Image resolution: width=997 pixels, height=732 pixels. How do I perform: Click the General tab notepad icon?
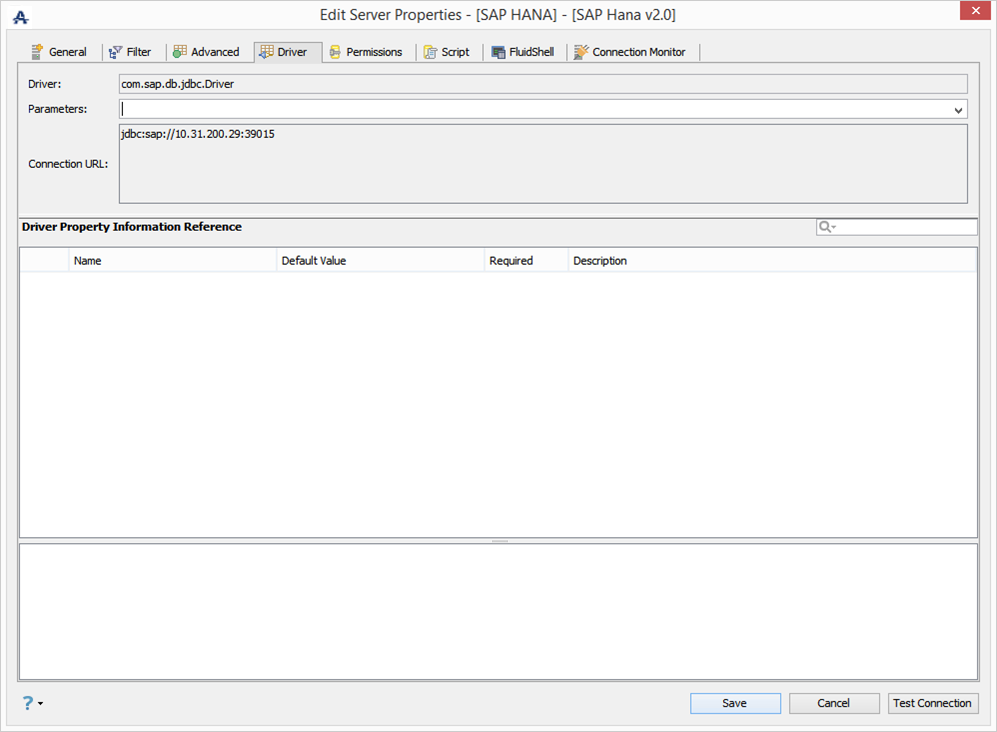pyautogui.click(x=37, y=52)
